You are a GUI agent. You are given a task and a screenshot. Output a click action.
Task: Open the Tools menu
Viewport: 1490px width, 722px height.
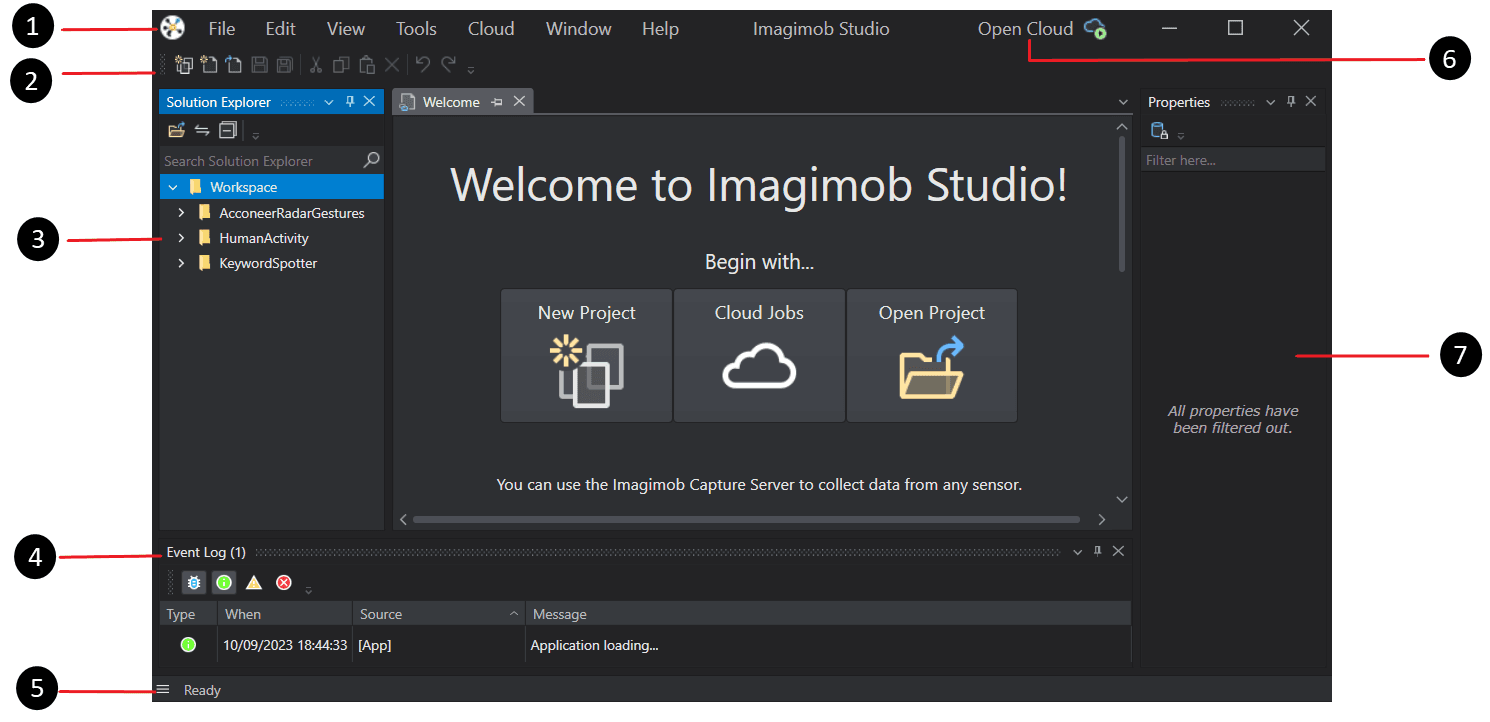coord(416,29)
